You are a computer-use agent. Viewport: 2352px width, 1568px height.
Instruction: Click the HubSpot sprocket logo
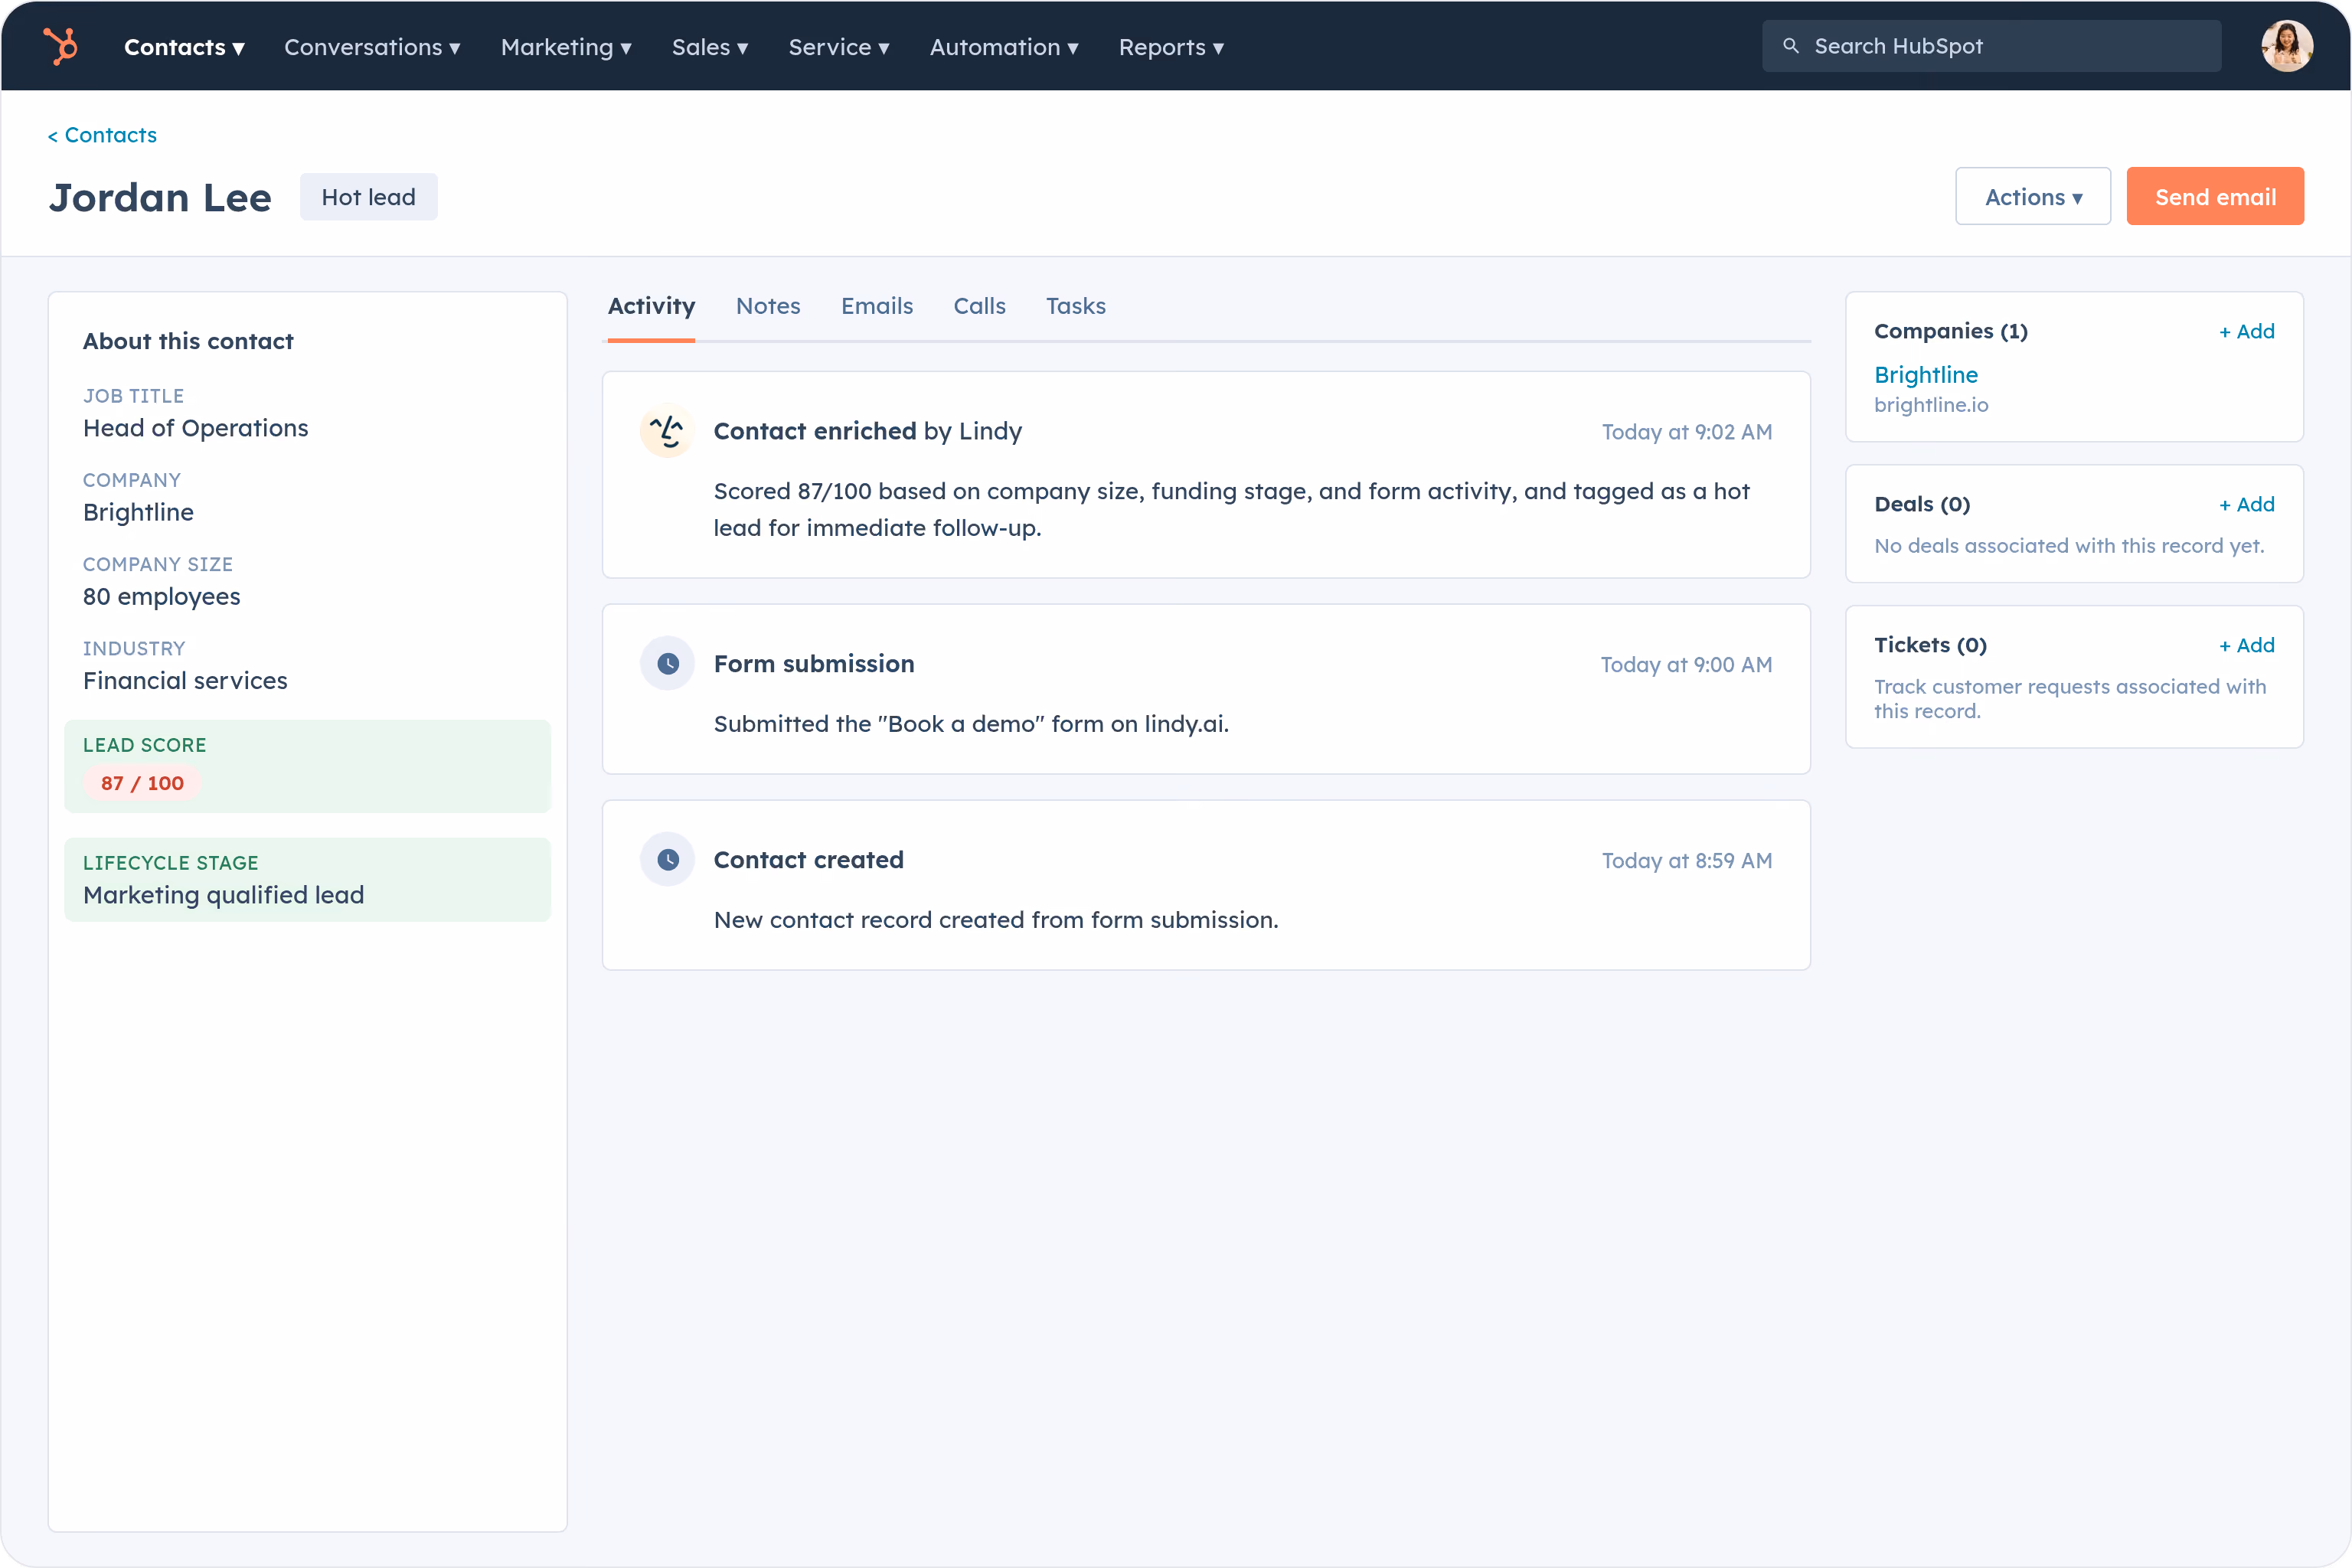(61, 46)
